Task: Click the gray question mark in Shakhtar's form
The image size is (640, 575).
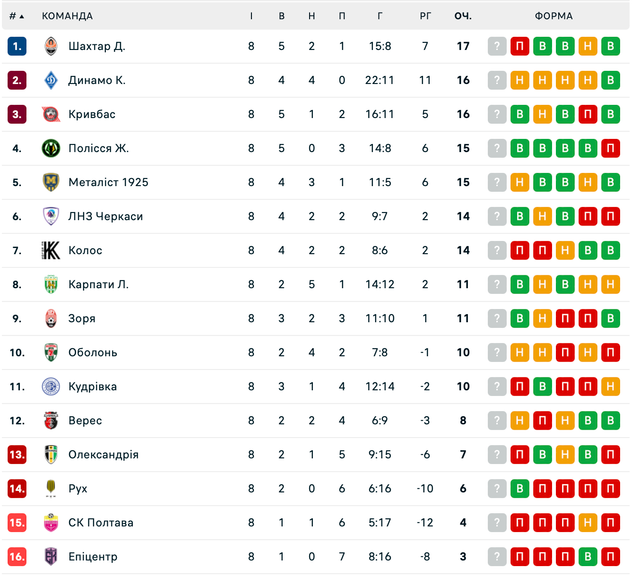Action: [497, 46]
